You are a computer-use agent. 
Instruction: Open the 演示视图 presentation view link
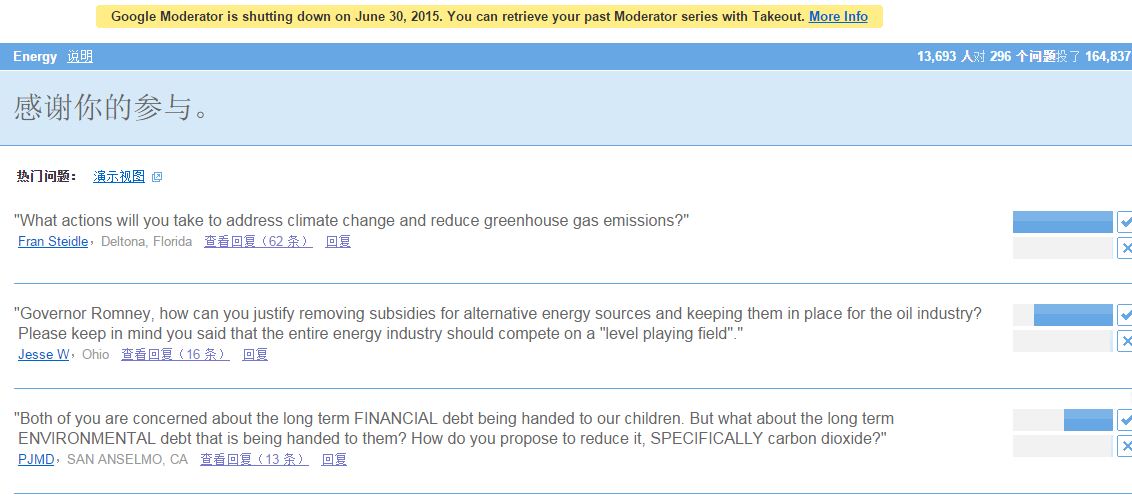pos(119,176)
